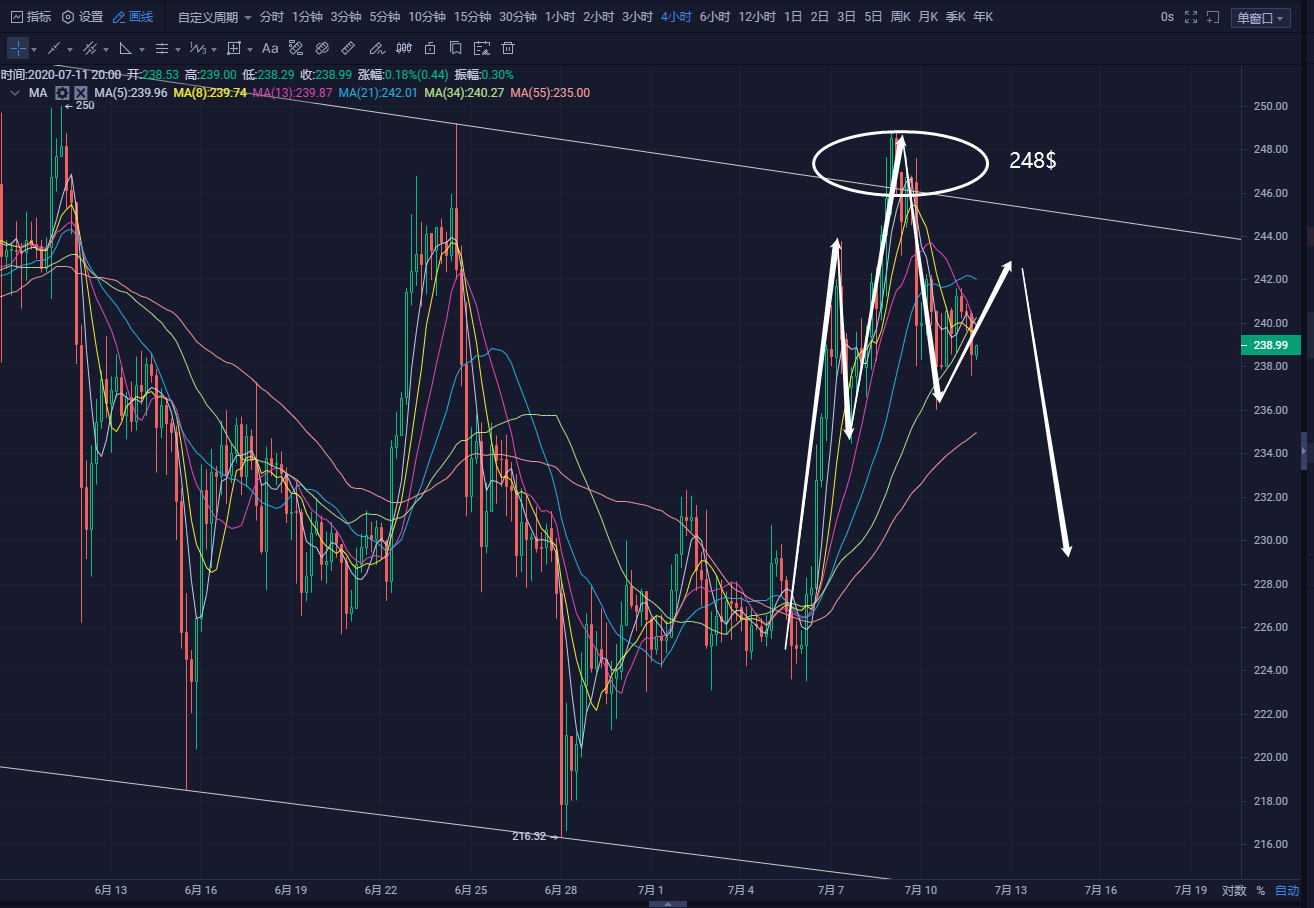This screenshot has width=1314, height=908.
Task: Select the ruler measurement tool
Action: 348,48
